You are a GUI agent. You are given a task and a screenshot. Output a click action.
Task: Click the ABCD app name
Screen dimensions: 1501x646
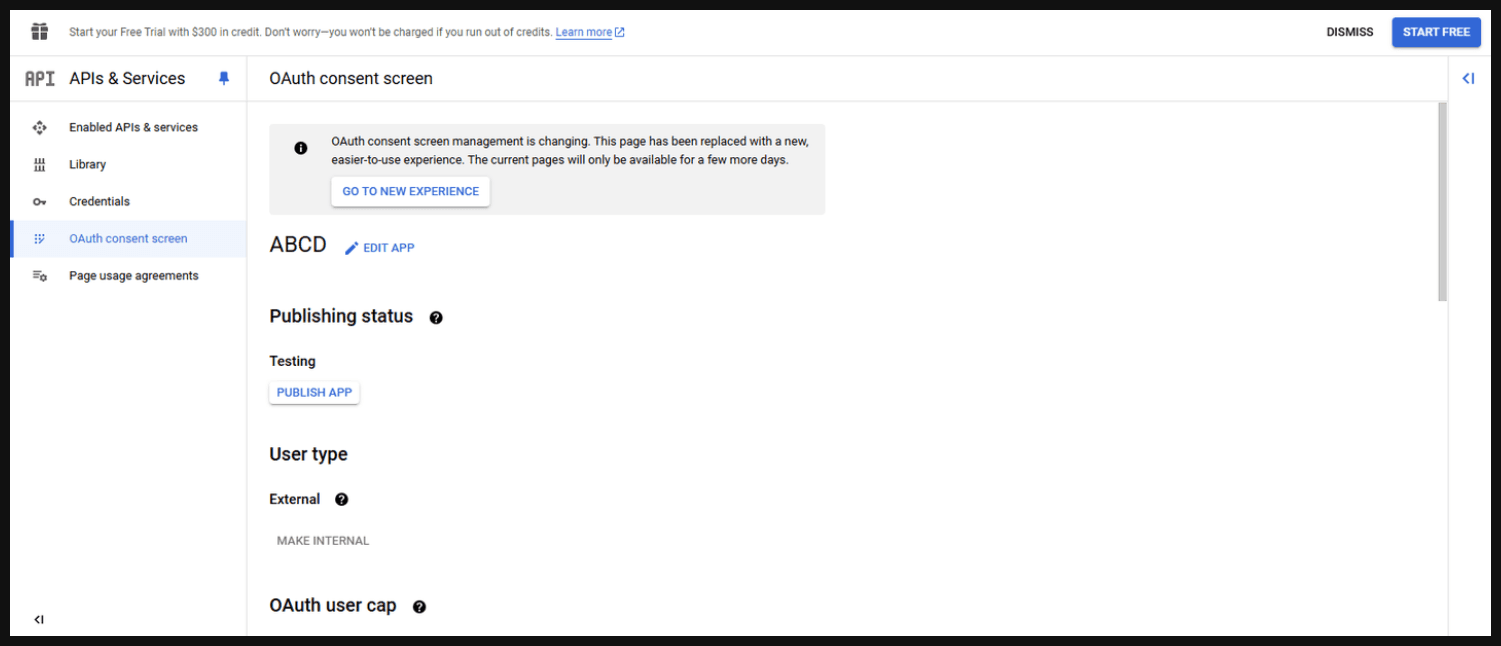click(x=298, y=245)
